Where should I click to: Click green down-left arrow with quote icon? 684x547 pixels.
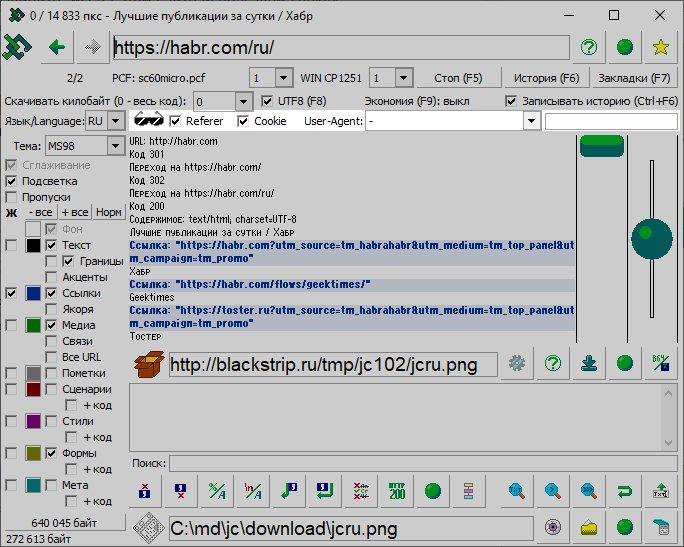[x=289, y=491]
